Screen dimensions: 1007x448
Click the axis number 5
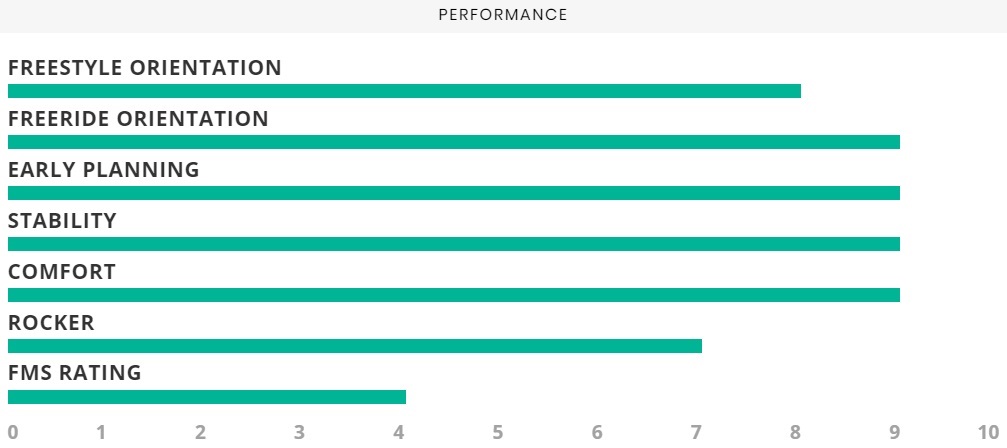pos(498,432)
